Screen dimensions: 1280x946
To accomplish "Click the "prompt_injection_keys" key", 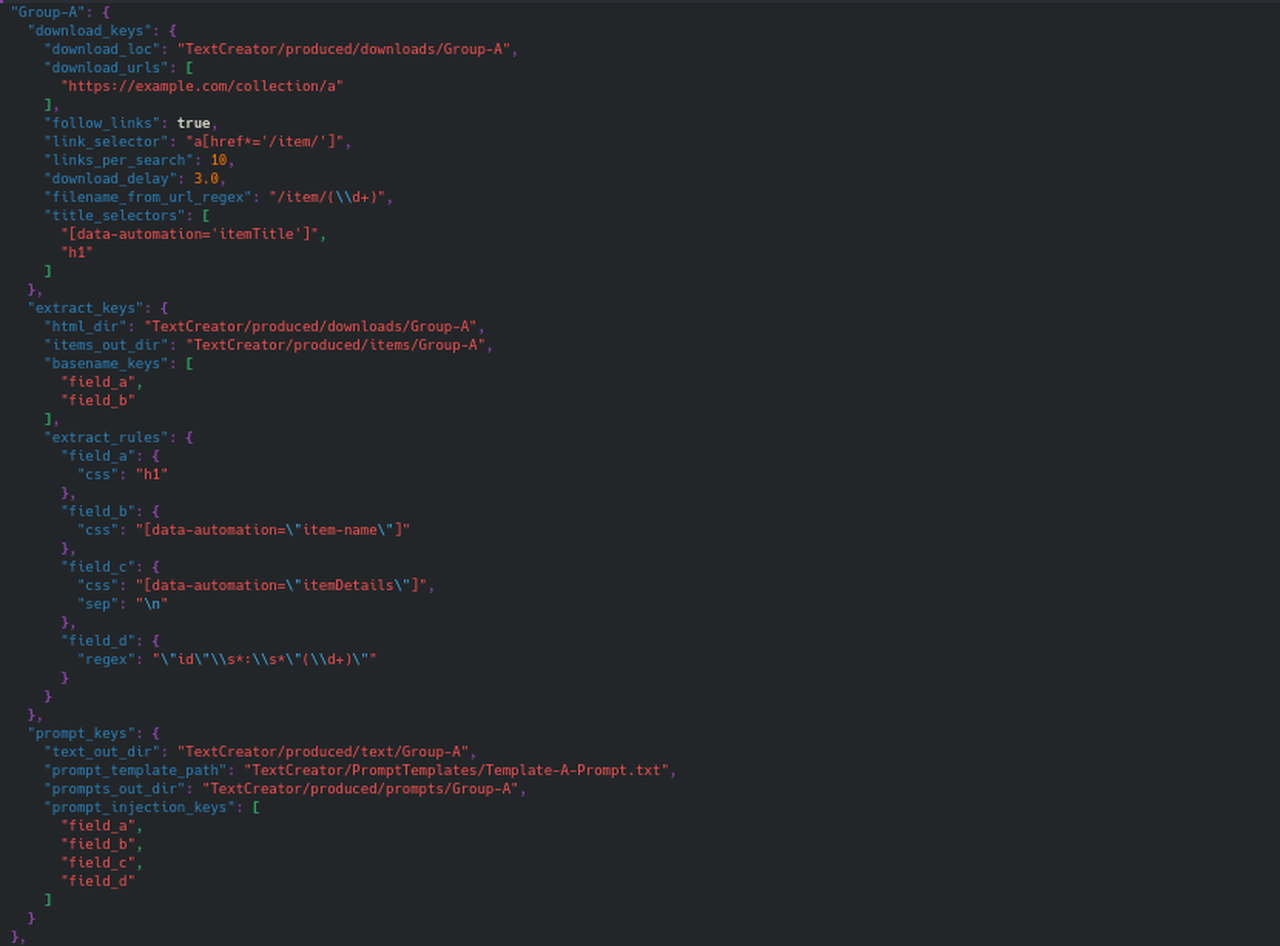I will coord(139,807).
